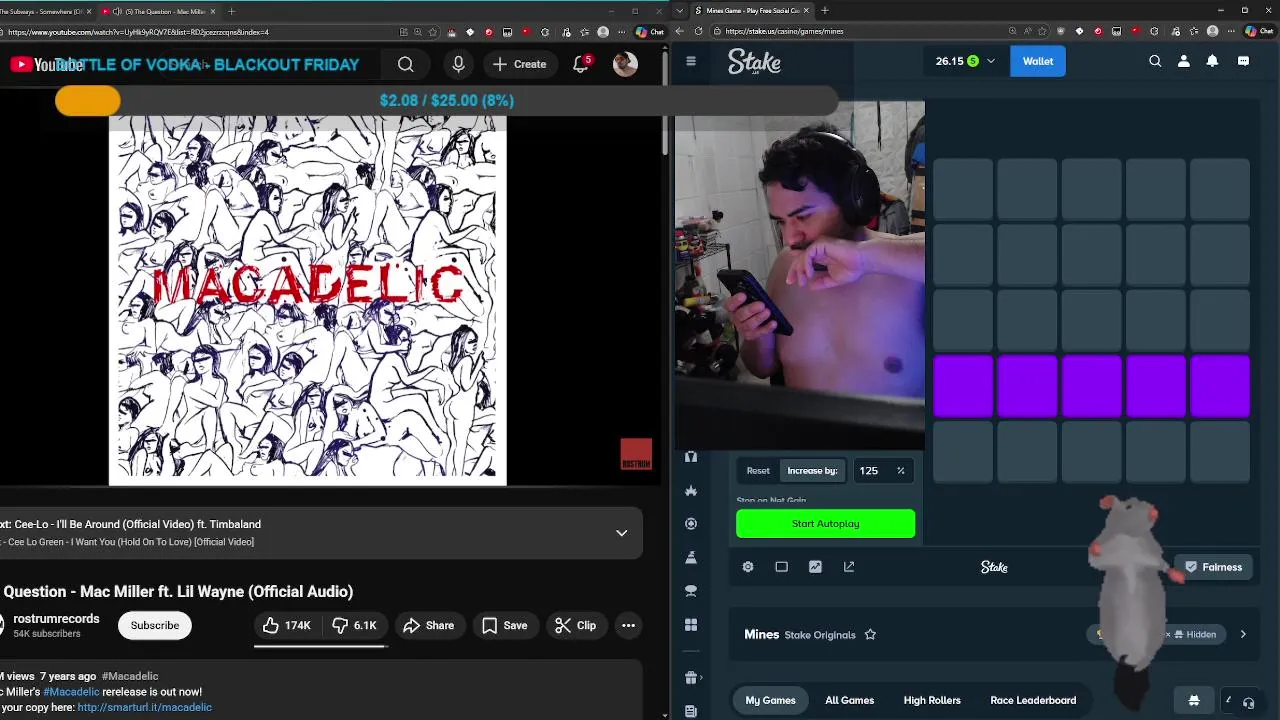The image size is (1280, 720).
Task: Open Stake sidebar gift rewards icon
Action: pos(691,678)
